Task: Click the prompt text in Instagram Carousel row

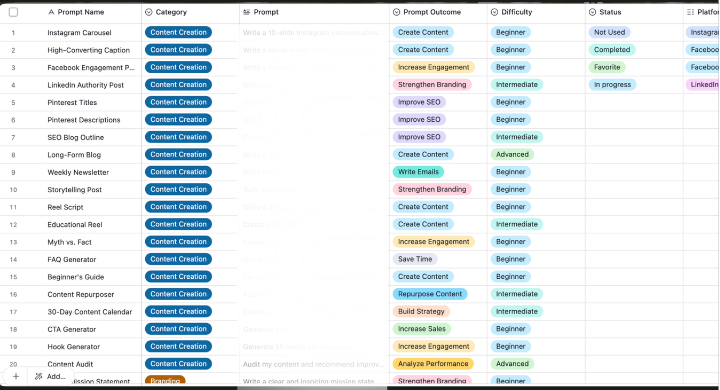Action: pos(313,33)
